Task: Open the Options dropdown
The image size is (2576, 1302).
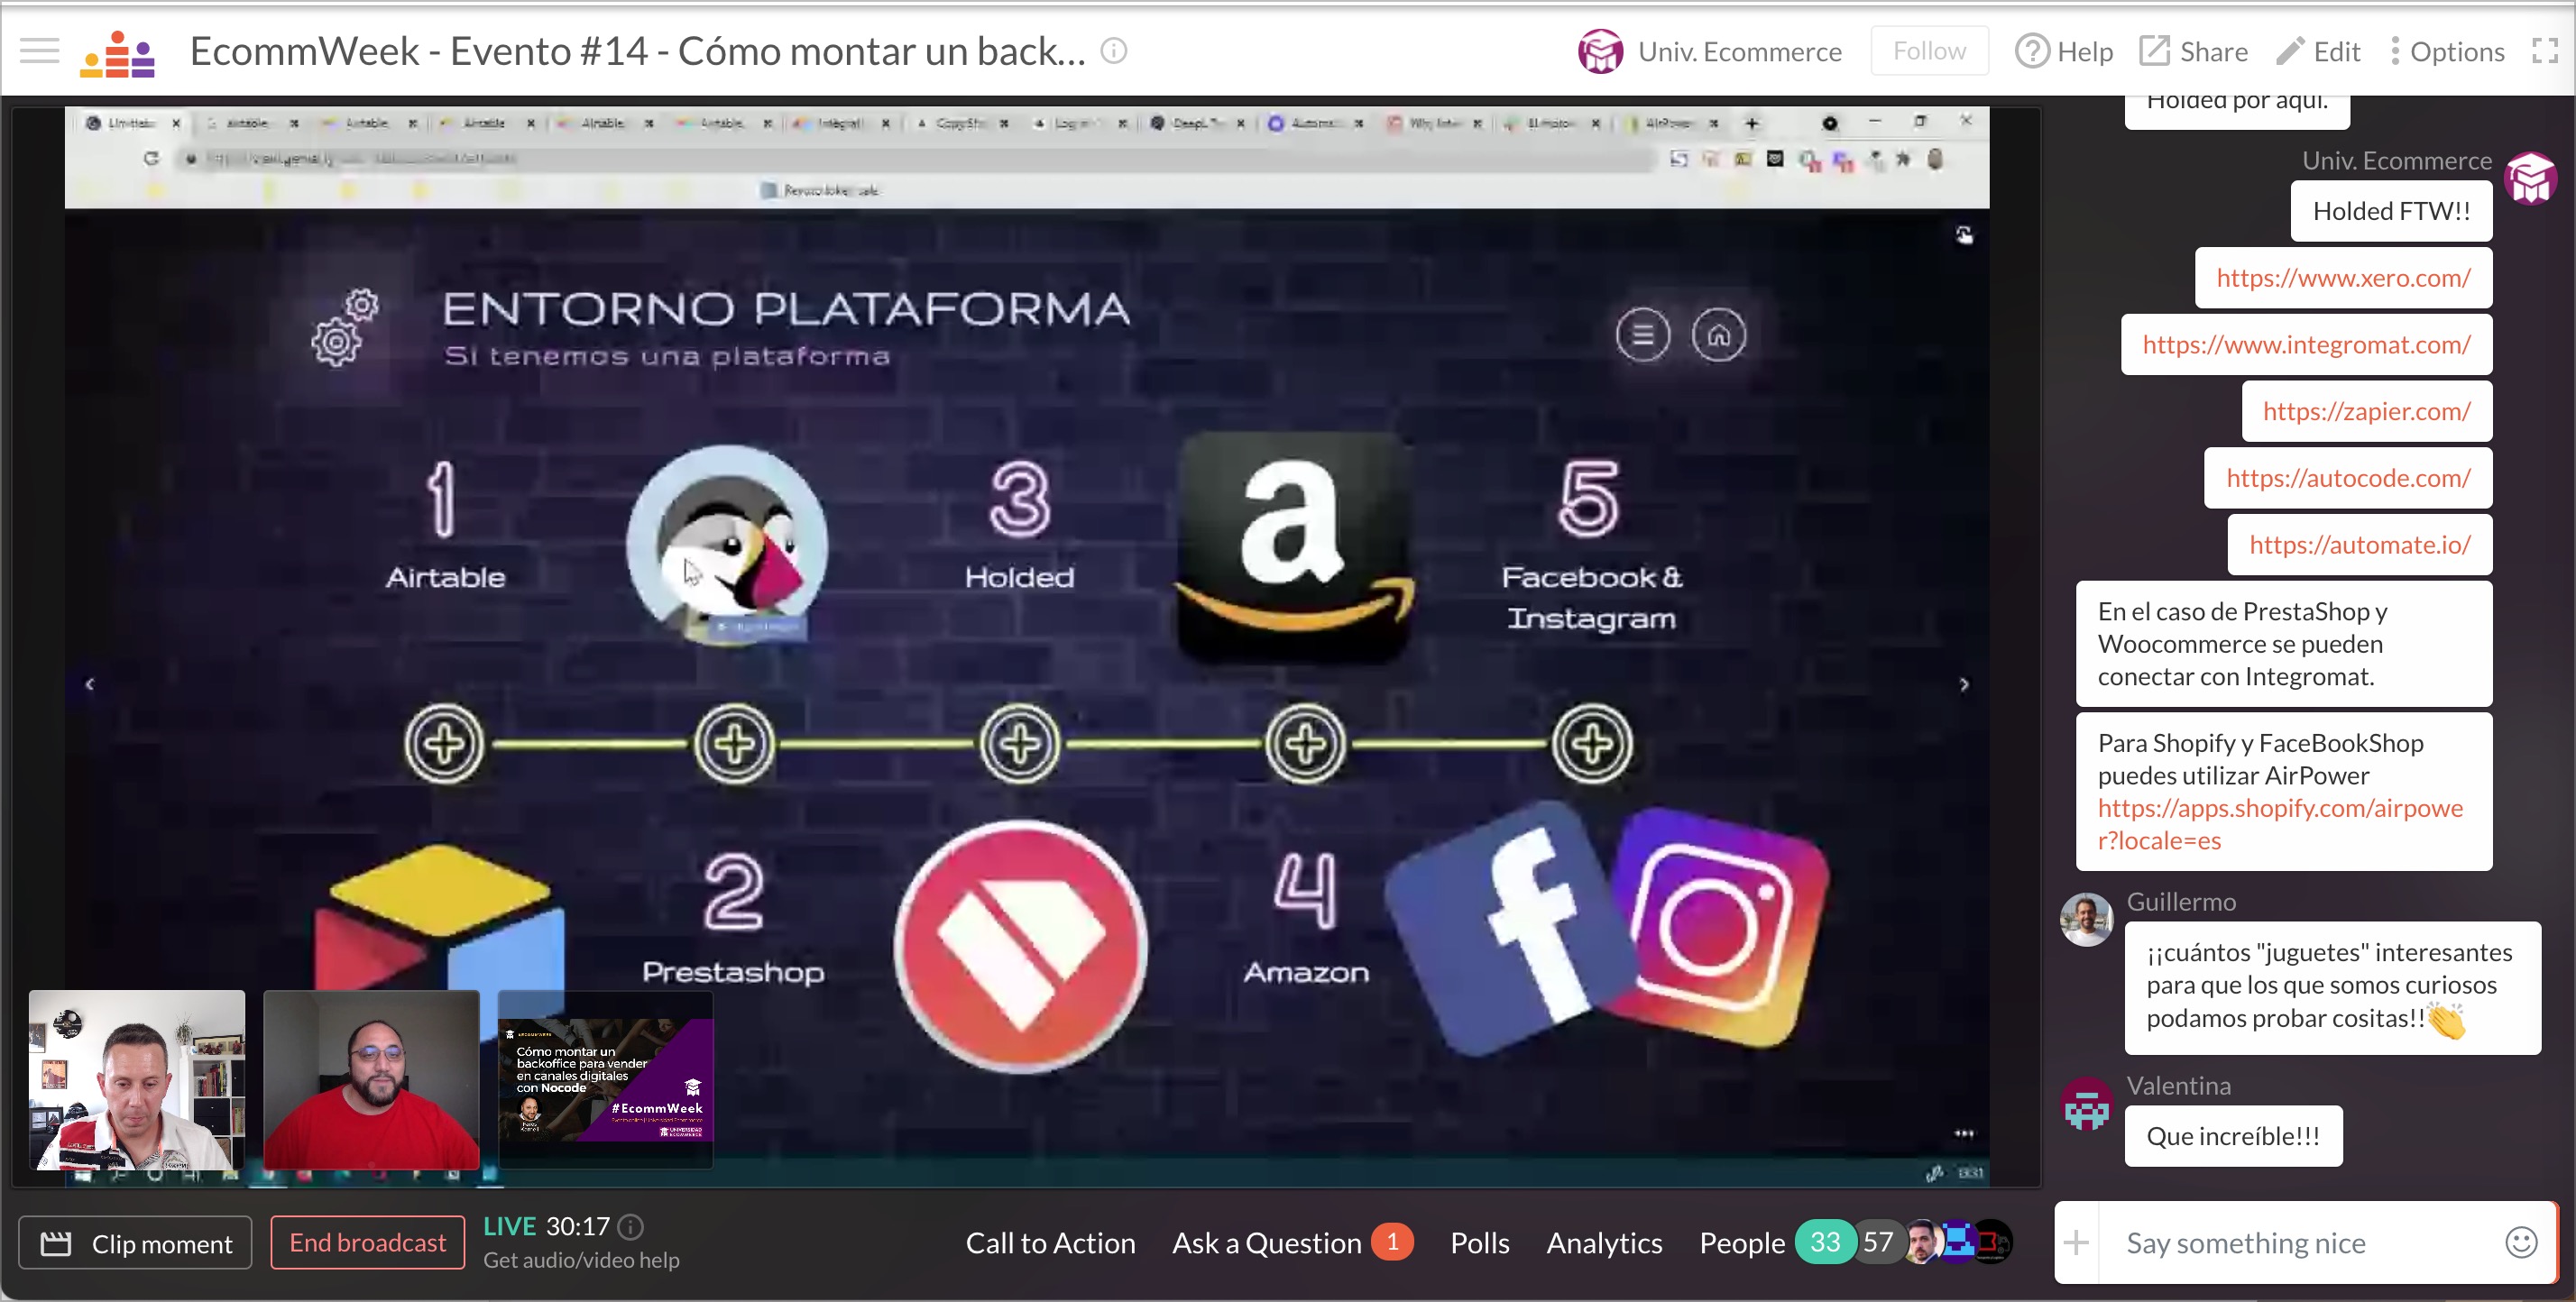Action: tap(2446, 51)
